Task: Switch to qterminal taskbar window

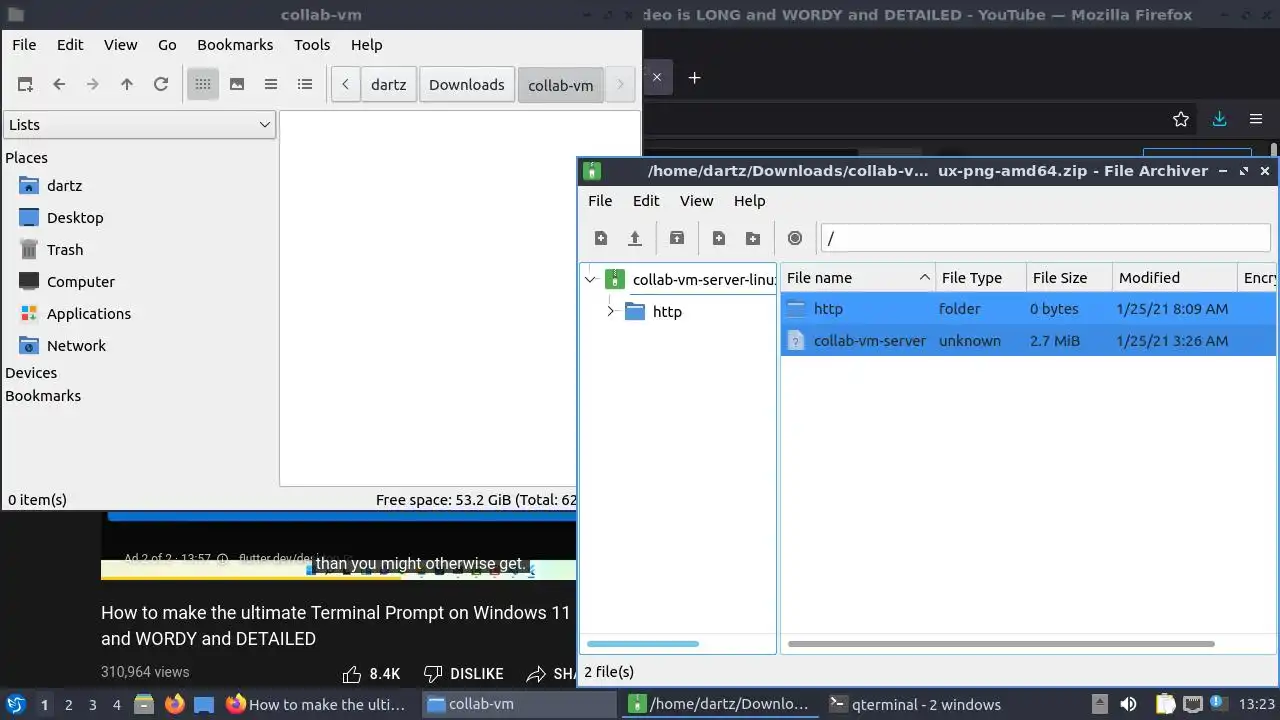Action: (x=916, y=704)
